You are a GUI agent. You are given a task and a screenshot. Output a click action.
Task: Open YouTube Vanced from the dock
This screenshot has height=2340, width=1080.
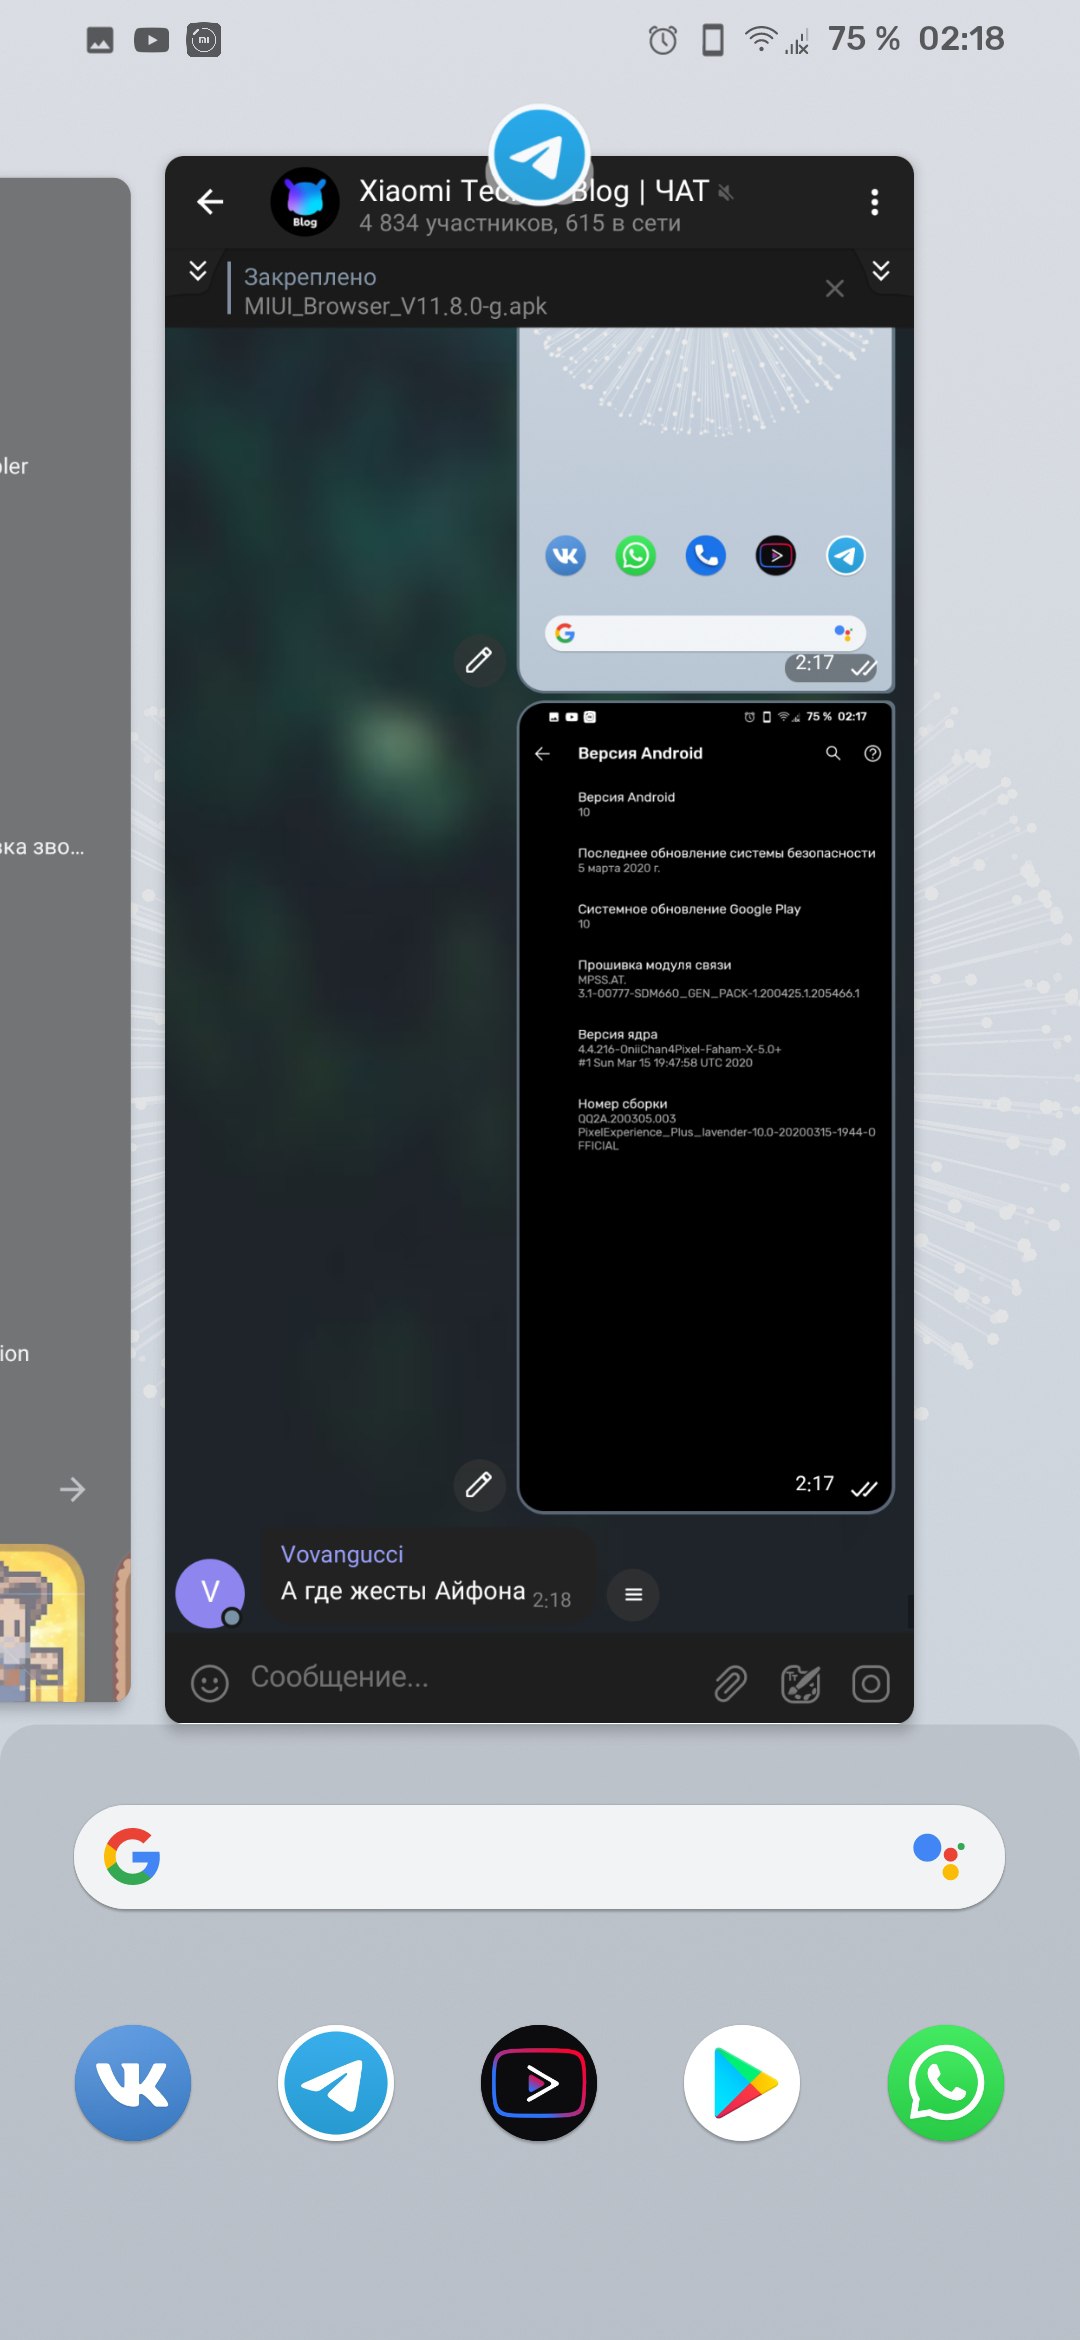pyautogui.click(x=539, y=2083)
